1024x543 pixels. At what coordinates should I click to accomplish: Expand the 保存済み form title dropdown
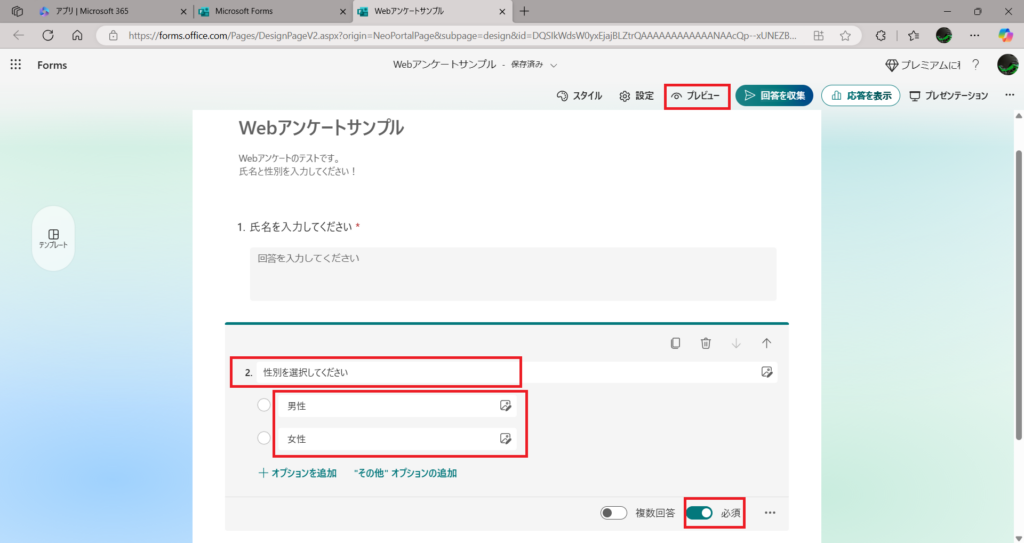[554, 65]
